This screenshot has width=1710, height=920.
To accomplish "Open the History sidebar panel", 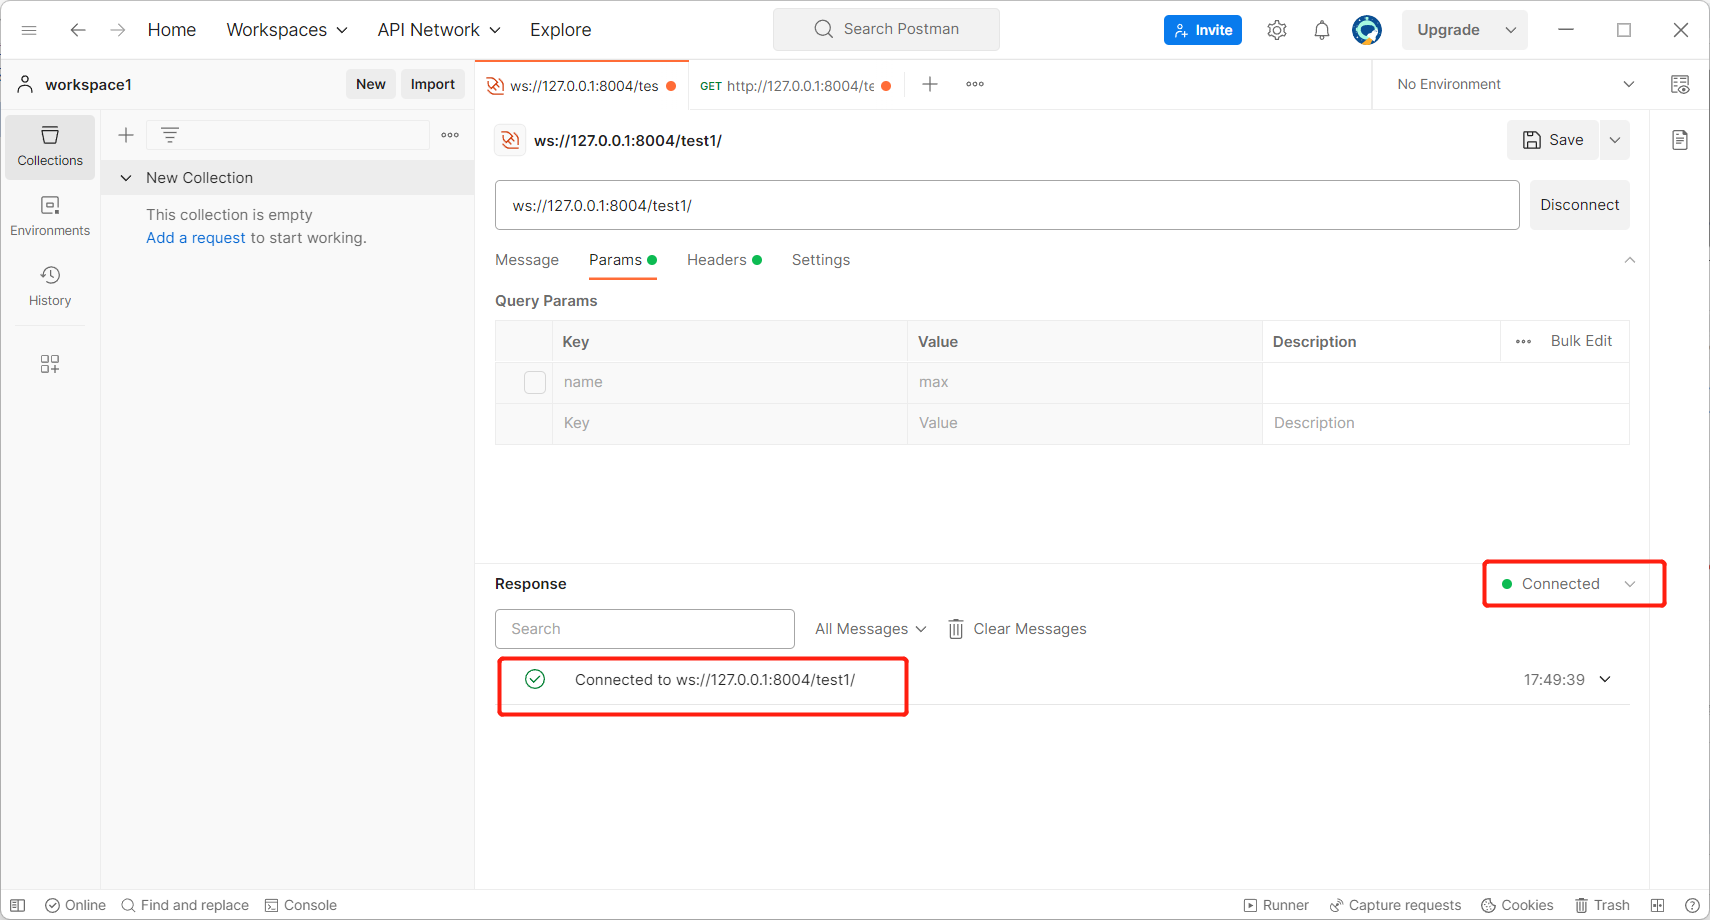I will point(50,287).
